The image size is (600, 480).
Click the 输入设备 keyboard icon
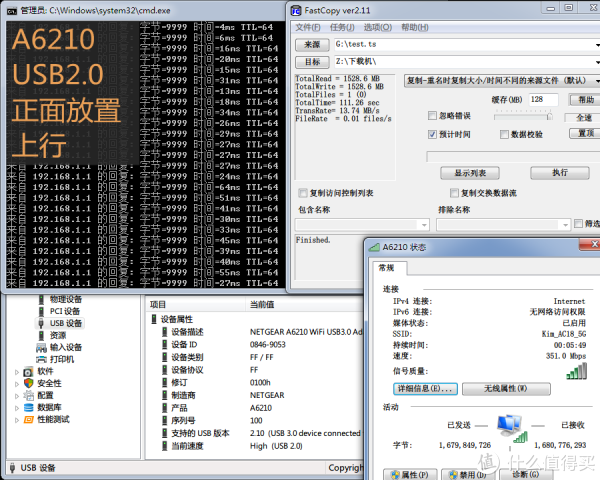coord(41,348)
